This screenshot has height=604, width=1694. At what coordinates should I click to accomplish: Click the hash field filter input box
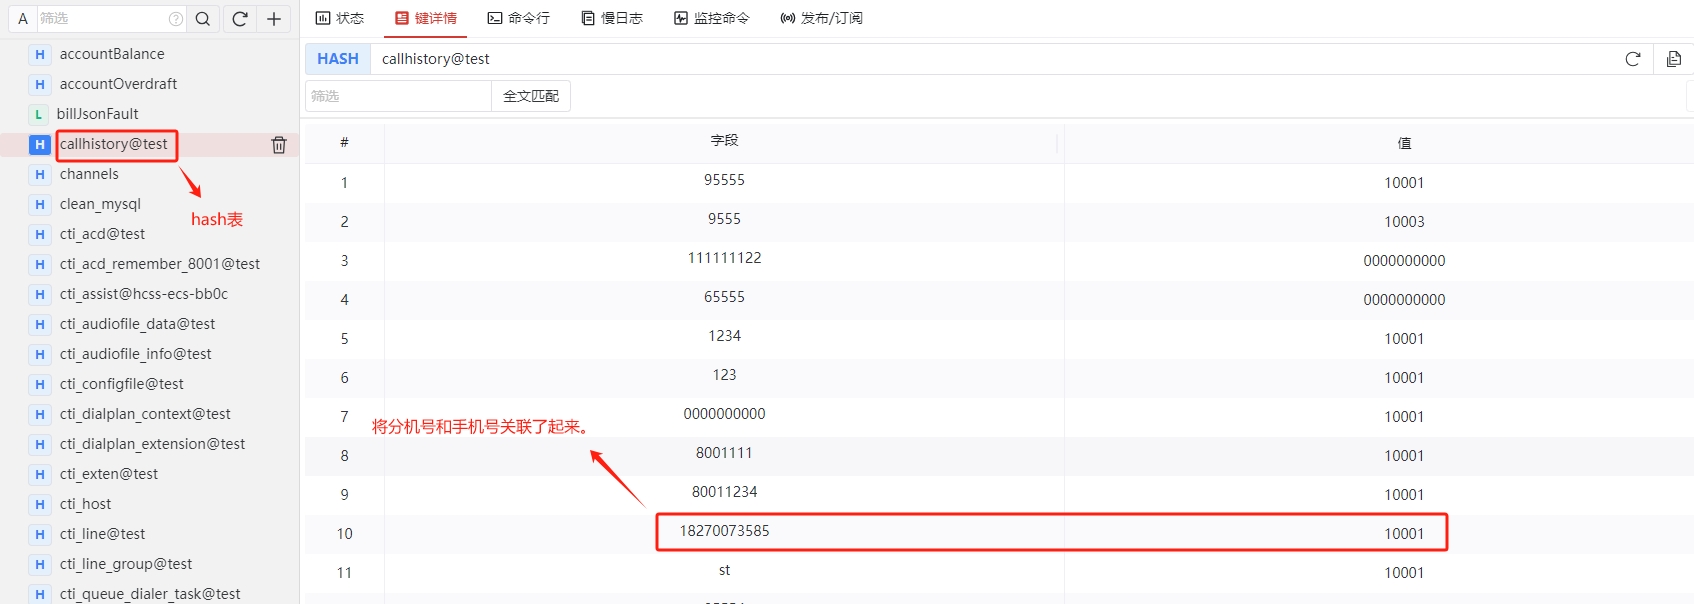tap(397, 96)
